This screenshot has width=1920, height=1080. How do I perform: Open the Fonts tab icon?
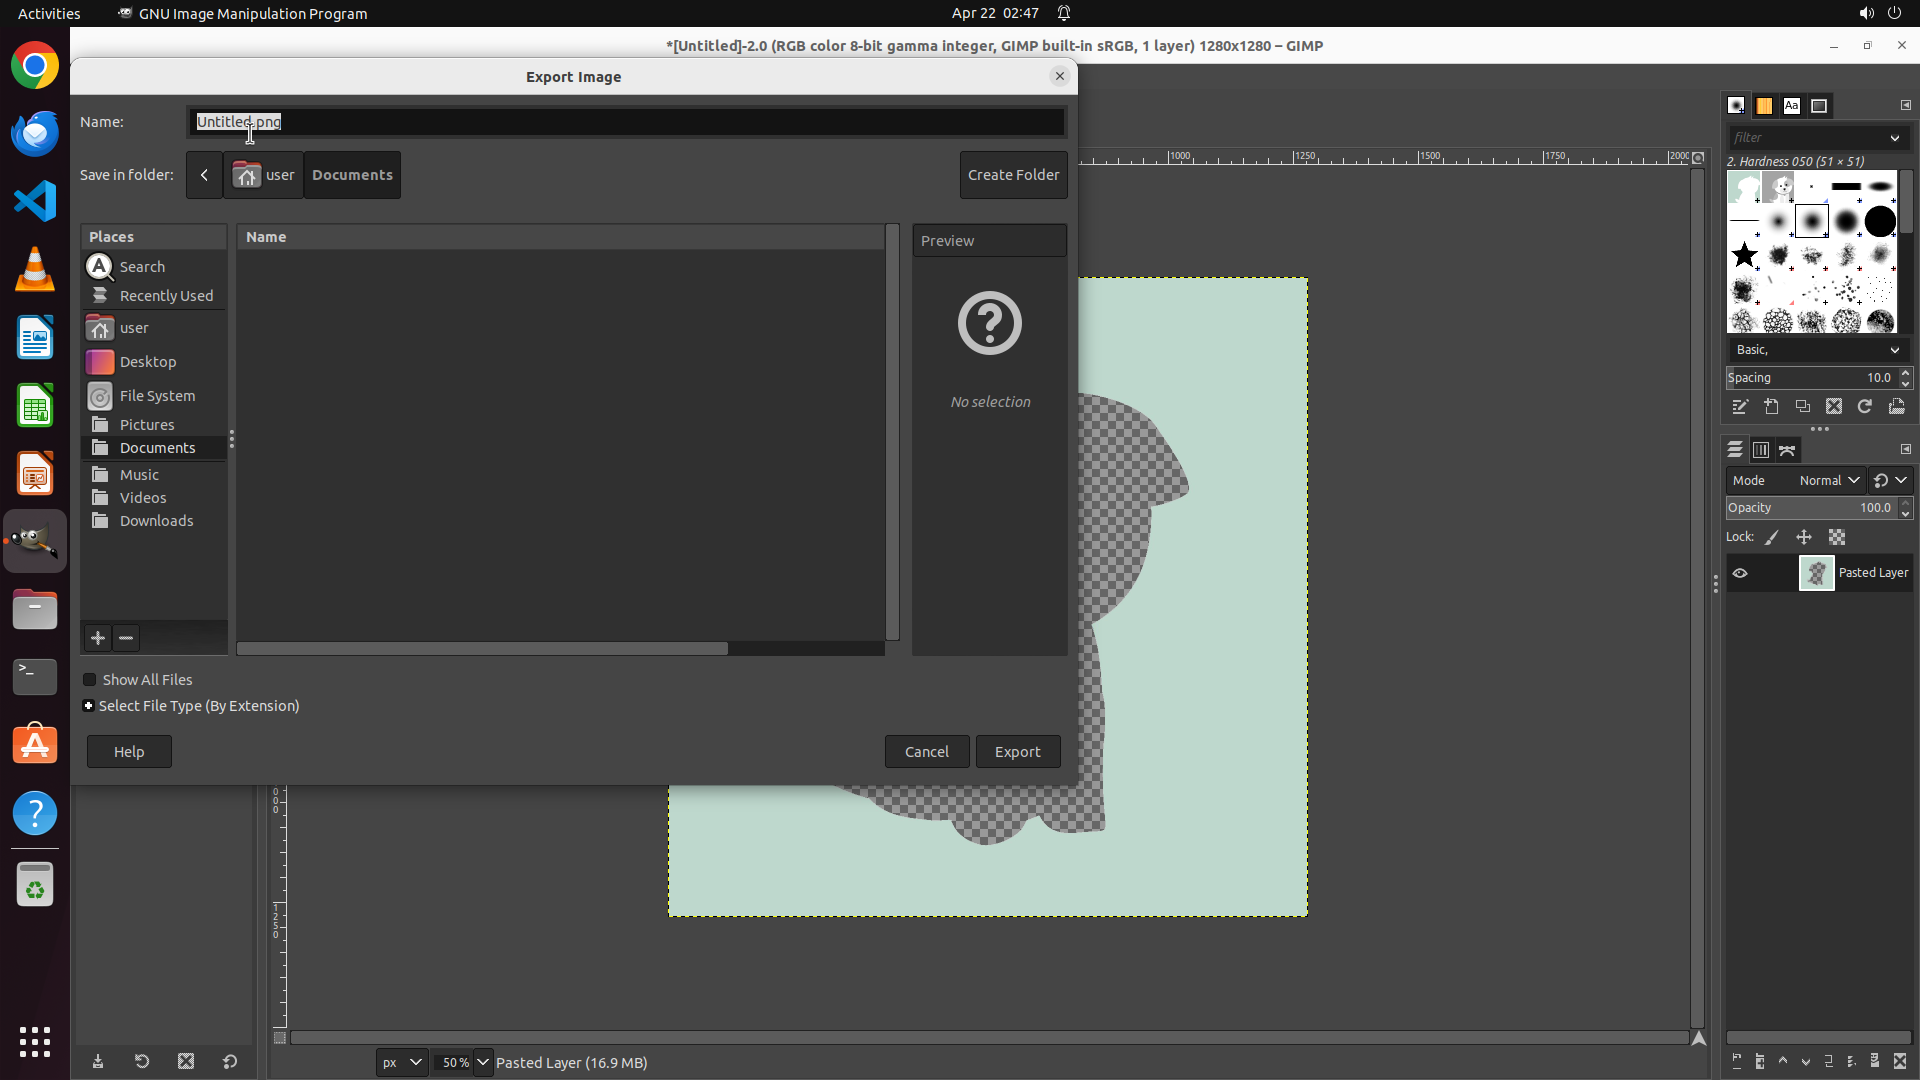click(x=1791, y=106)
